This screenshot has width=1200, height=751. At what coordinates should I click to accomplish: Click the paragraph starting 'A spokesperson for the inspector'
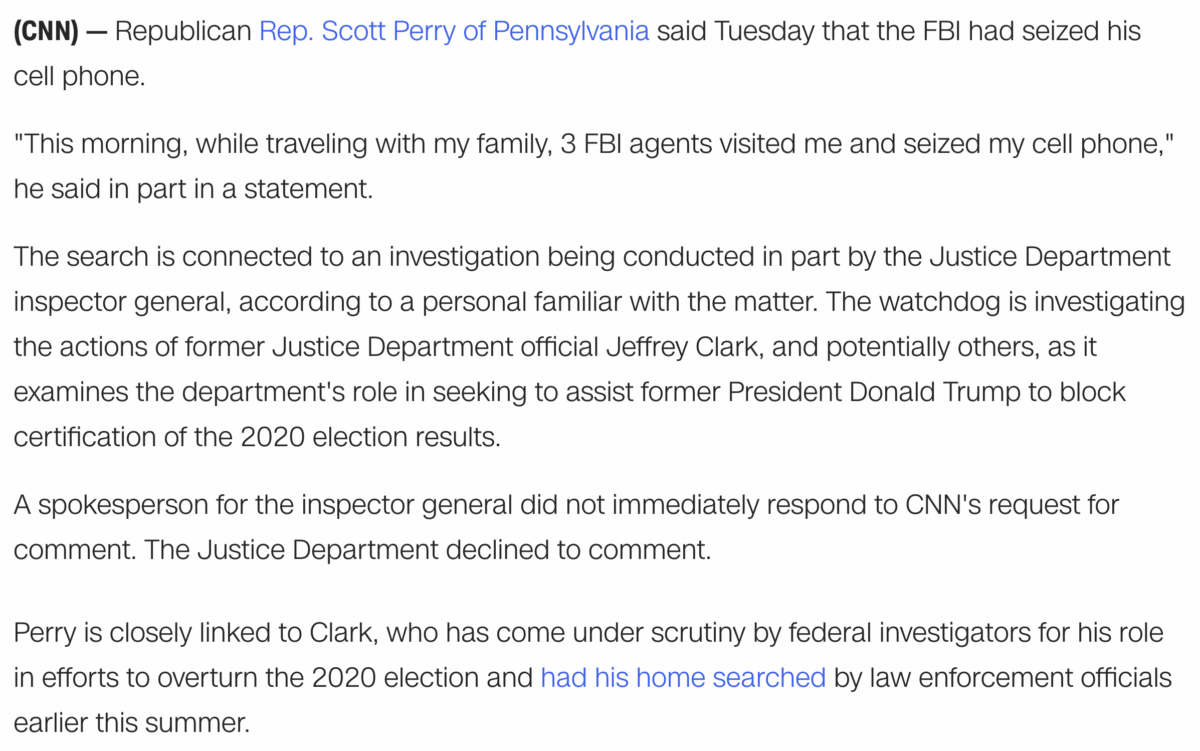(566, 527)
